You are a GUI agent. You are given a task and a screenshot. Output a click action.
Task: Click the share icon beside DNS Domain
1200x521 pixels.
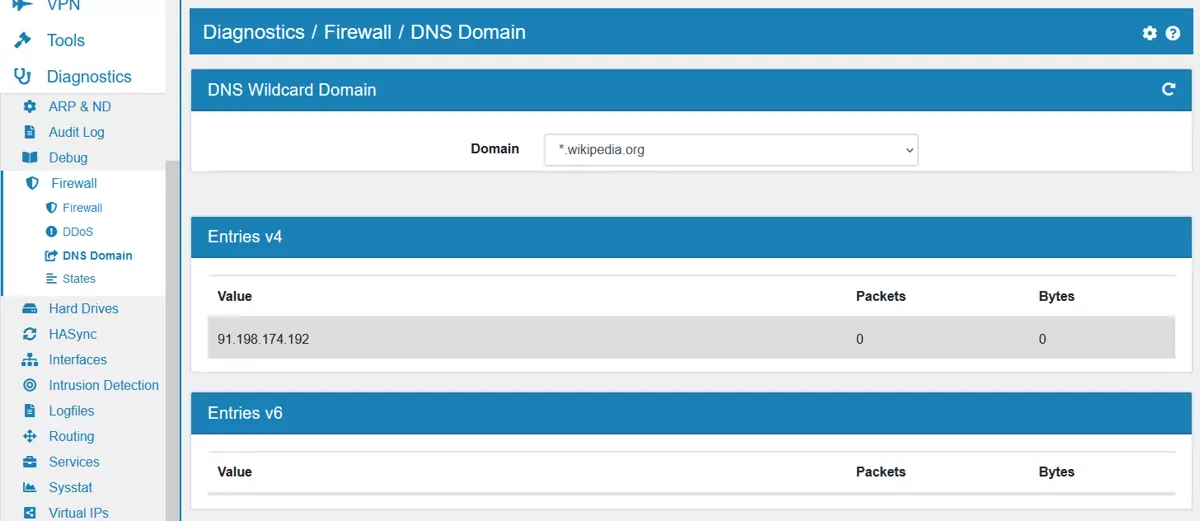[52, 256]
